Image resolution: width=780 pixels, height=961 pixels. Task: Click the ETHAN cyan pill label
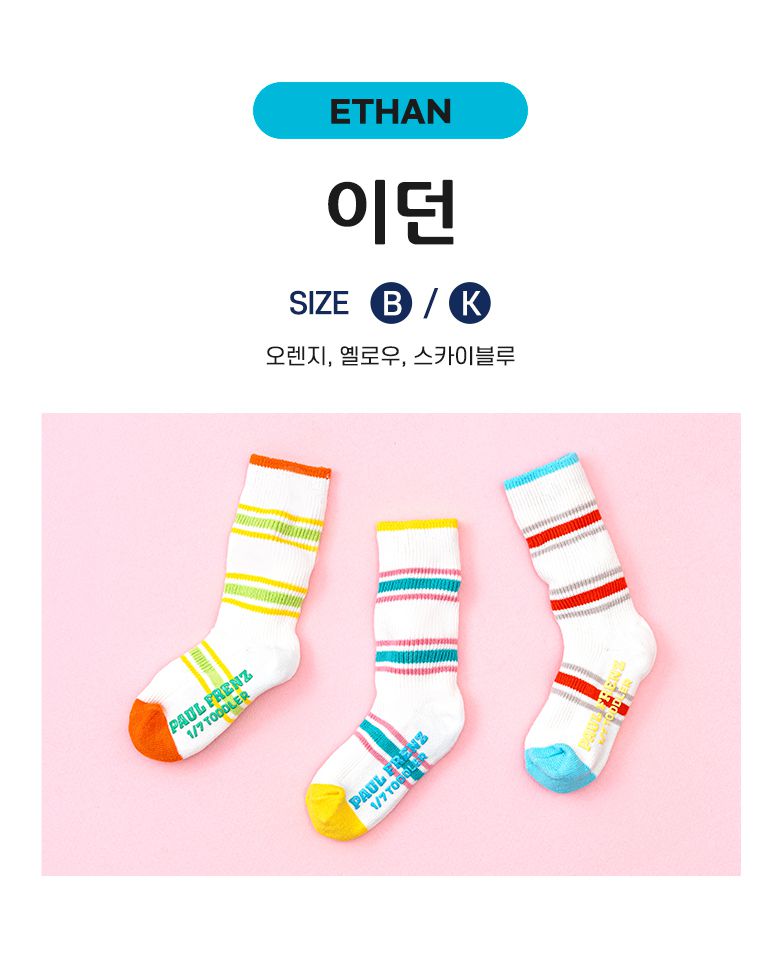[390, 110]
